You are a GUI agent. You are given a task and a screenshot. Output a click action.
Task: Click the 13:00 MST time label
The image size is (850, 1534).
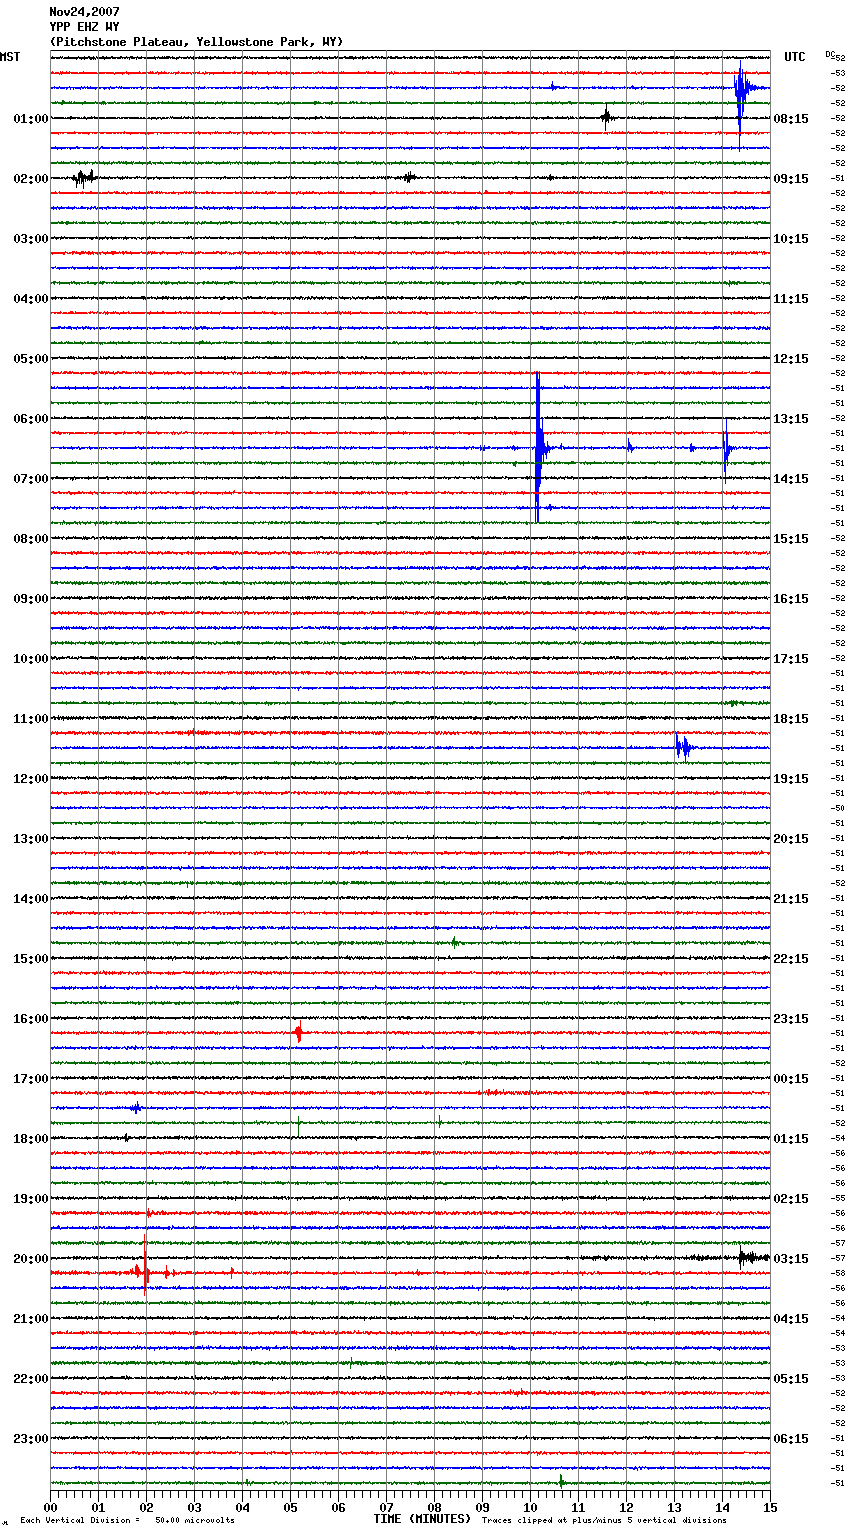click(31, 839)
